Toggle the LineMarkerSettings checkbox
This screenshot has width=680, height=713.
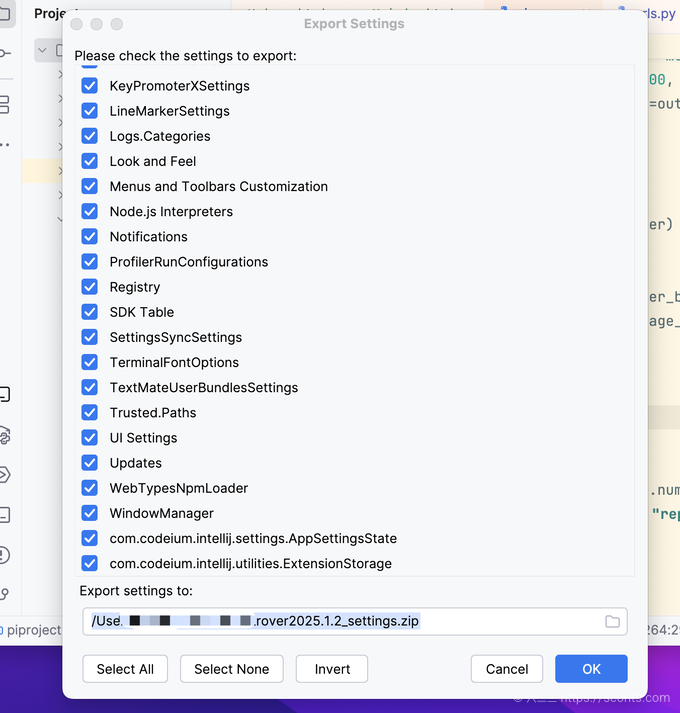pos(90,110)
